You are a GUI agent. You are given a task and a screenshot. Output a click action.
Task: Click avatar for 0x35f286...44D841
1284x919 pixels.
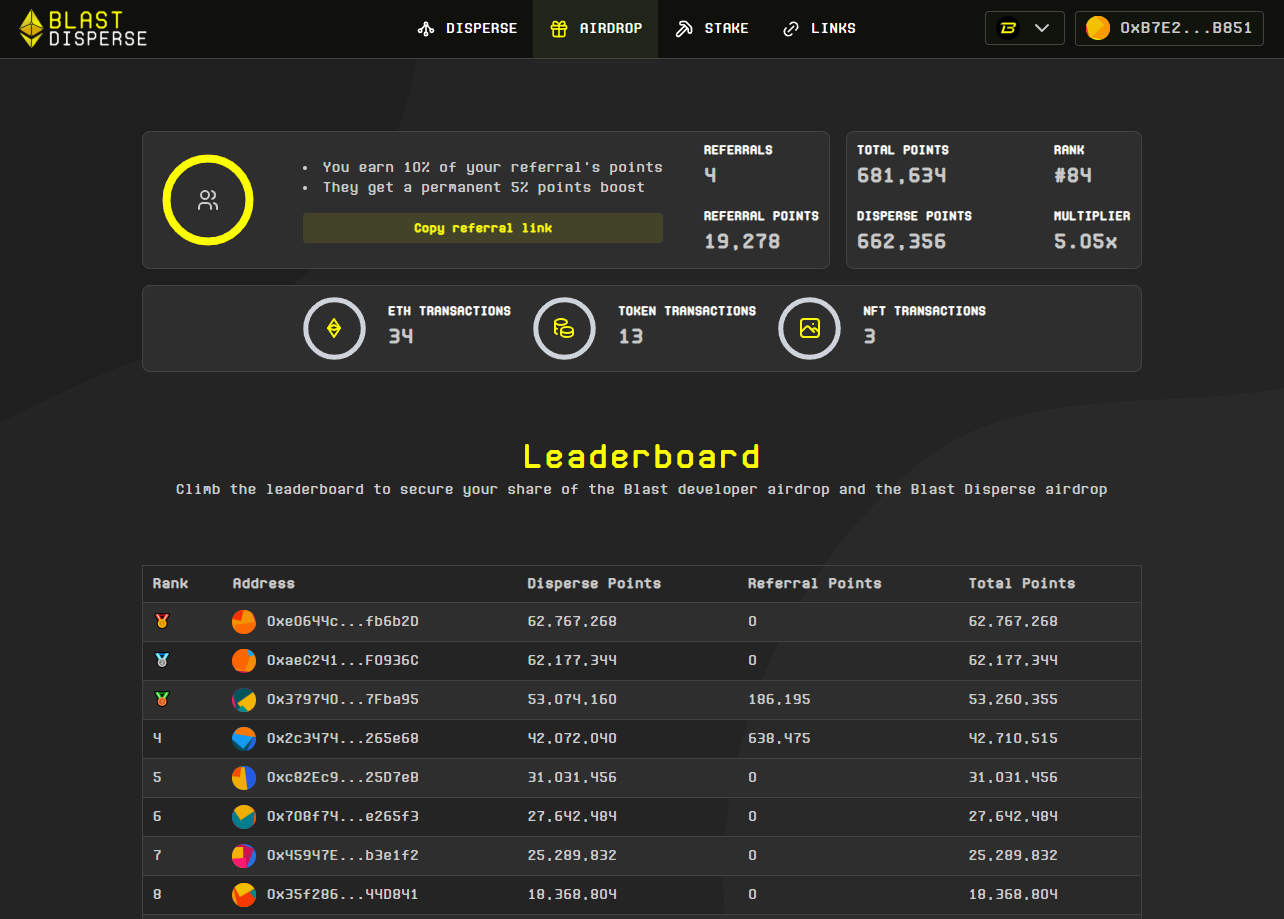pos(244,895)
